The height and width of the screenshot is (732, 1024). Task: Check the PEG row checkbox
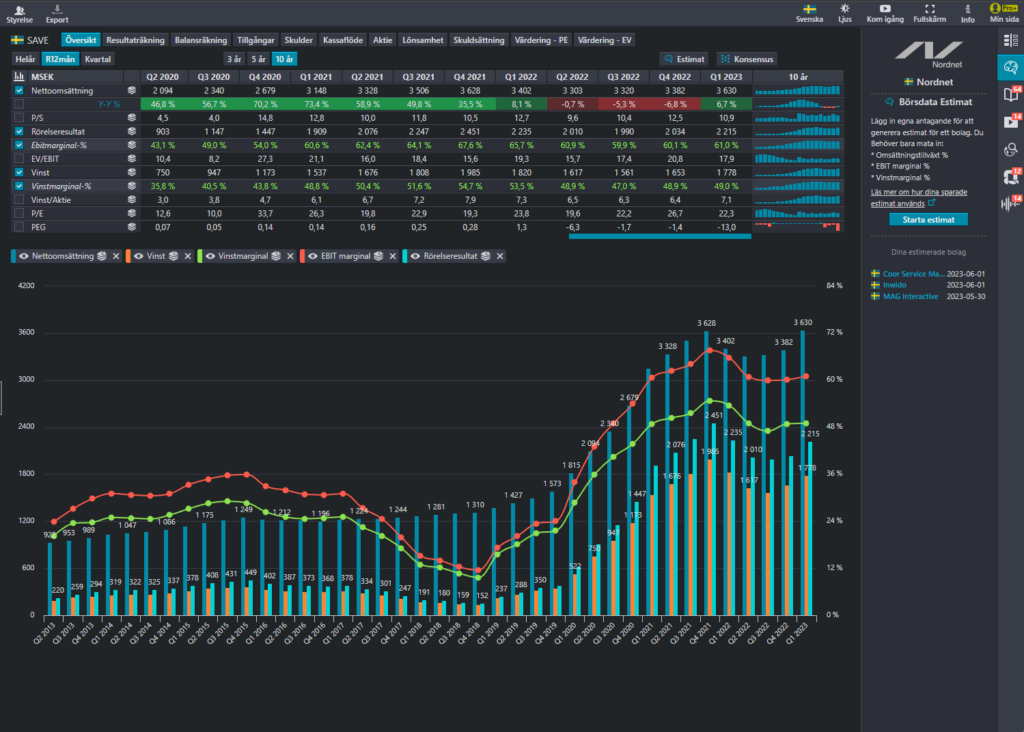[x=19, y=227]
